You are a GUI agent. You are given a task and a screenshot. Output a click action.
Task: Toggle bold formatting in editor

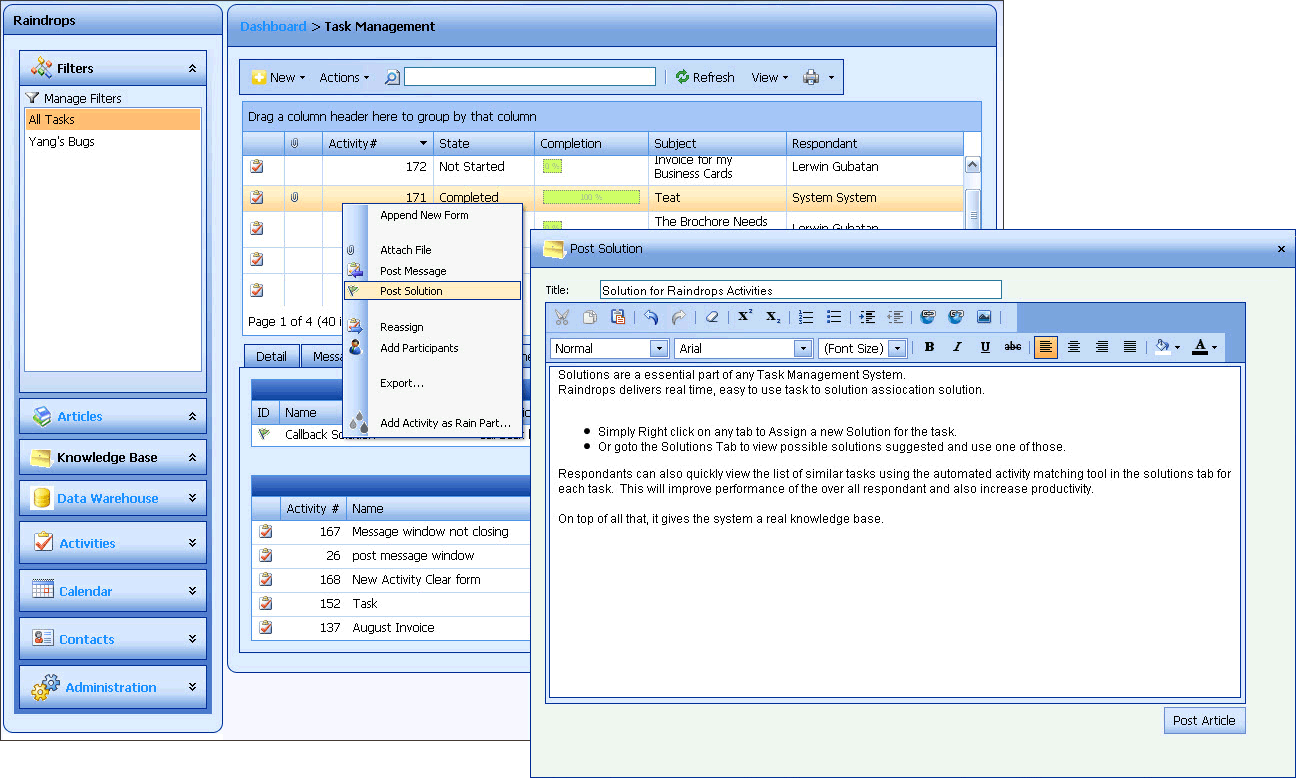[929, 347]
